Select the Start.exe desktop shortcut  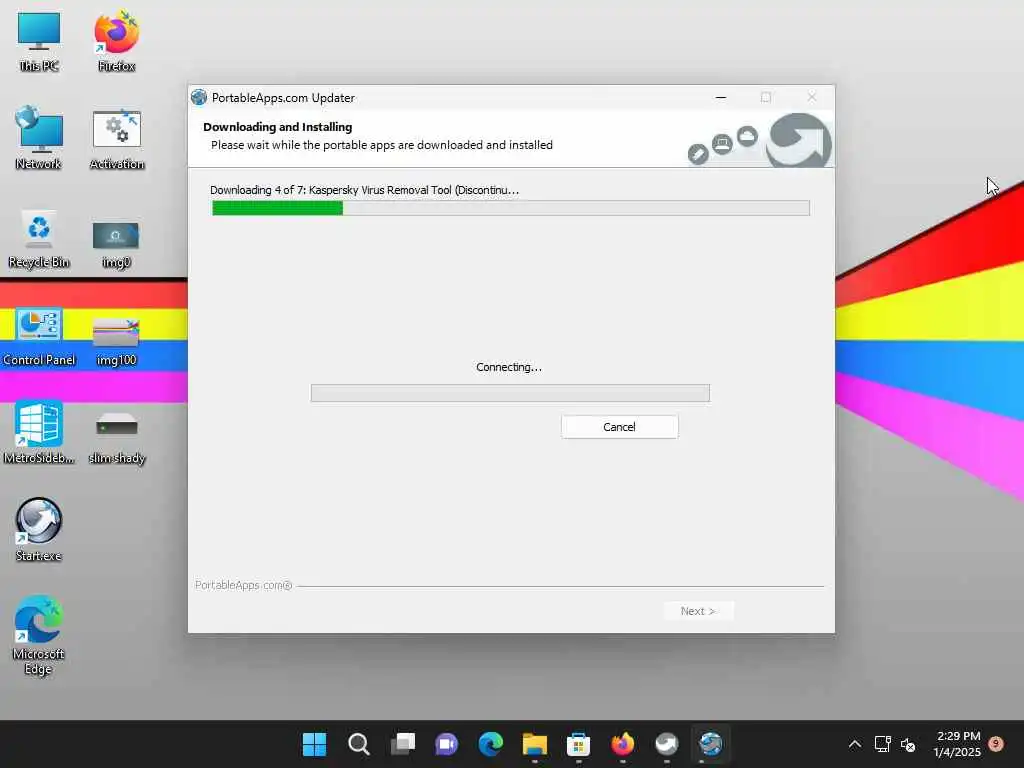point(39,530)
